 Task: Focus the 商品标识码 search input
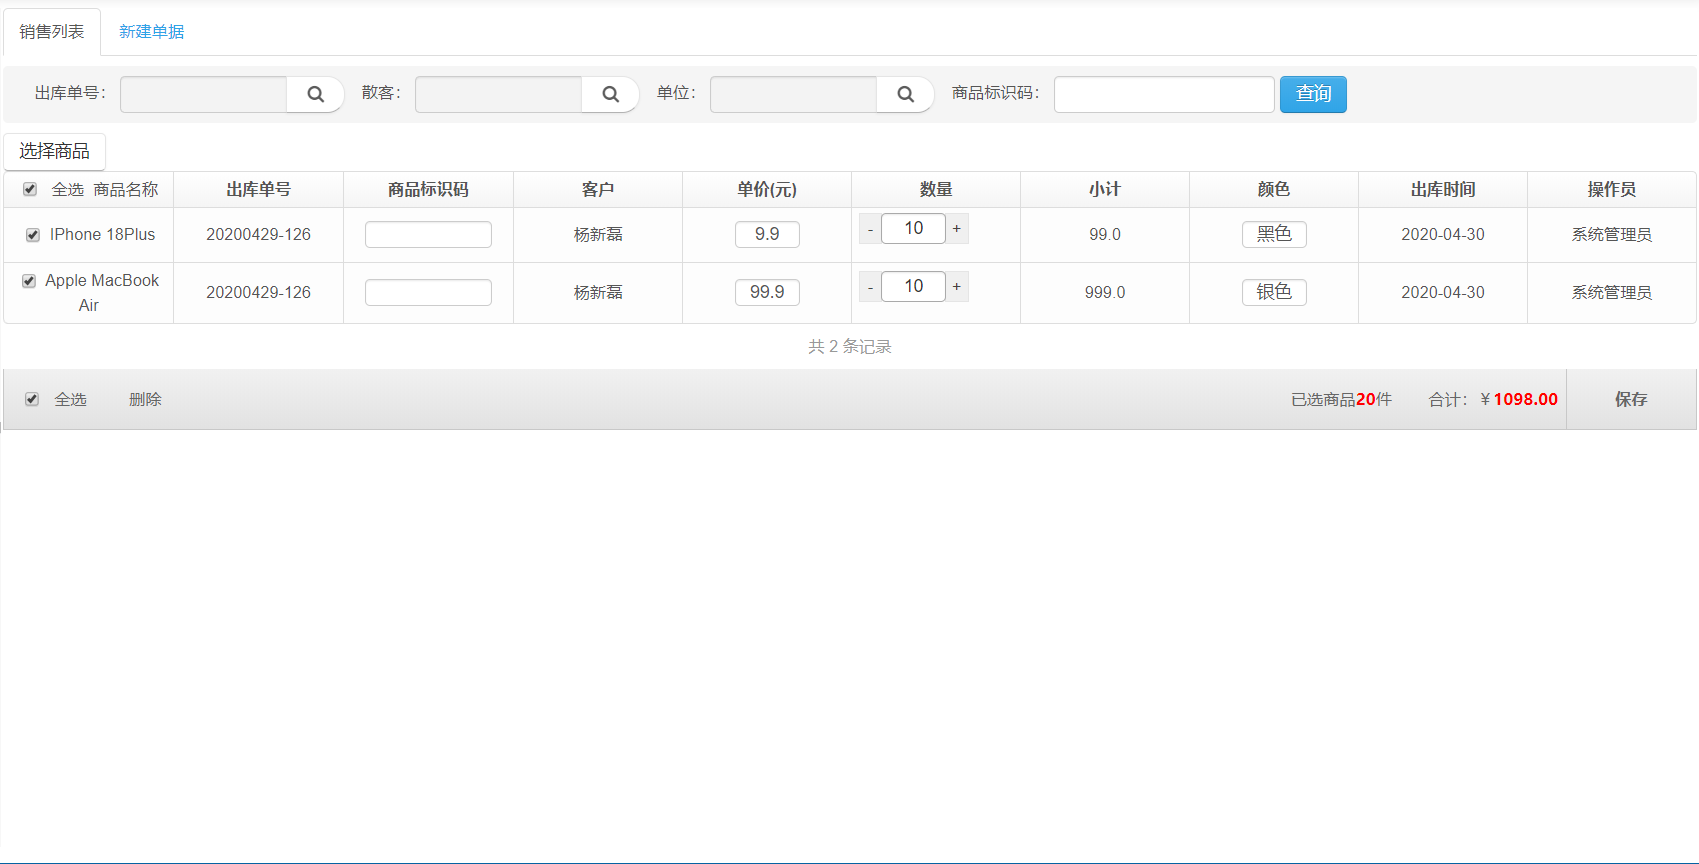(1164, 94)
